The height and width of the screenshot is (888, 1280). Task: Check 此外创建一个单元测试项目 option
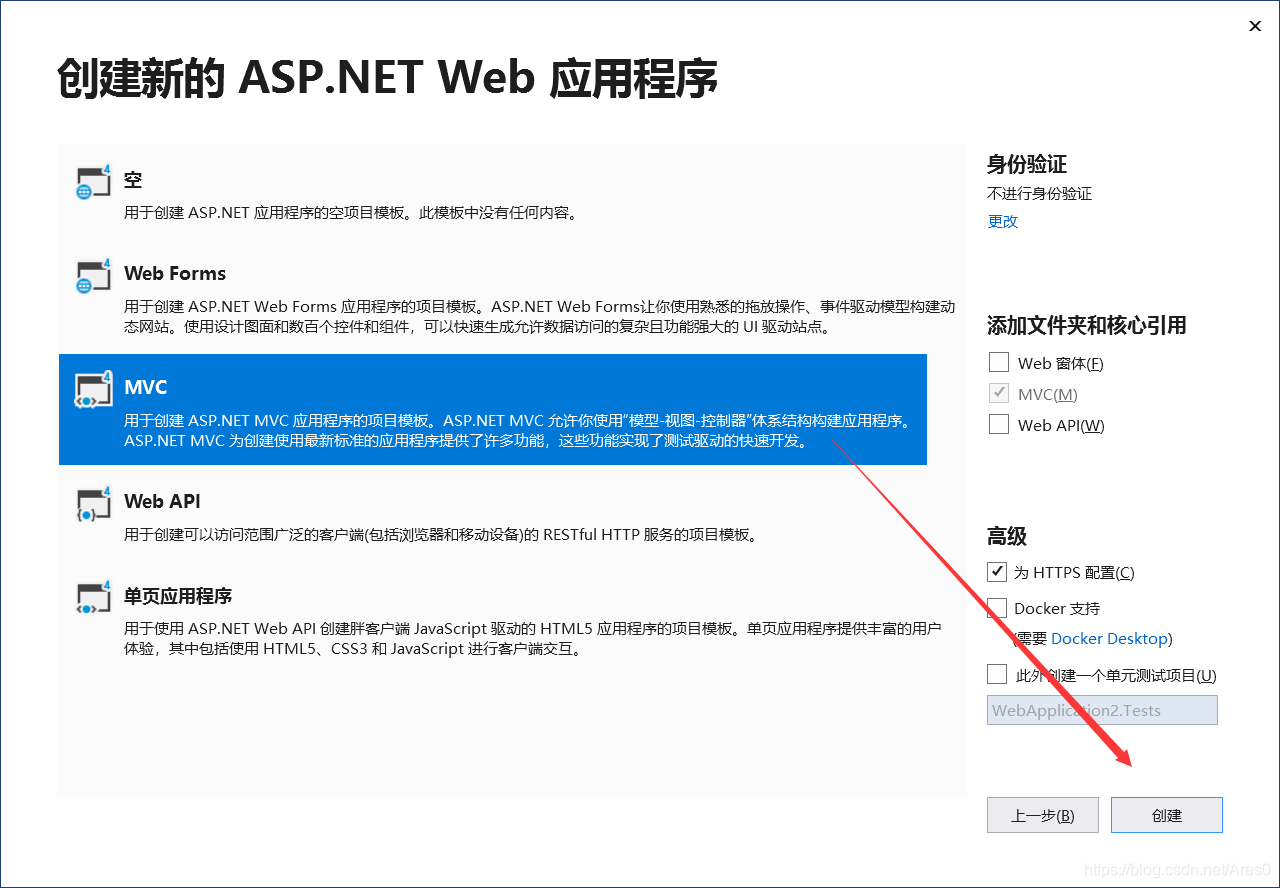pyautogui.click(x=996, y=674)
